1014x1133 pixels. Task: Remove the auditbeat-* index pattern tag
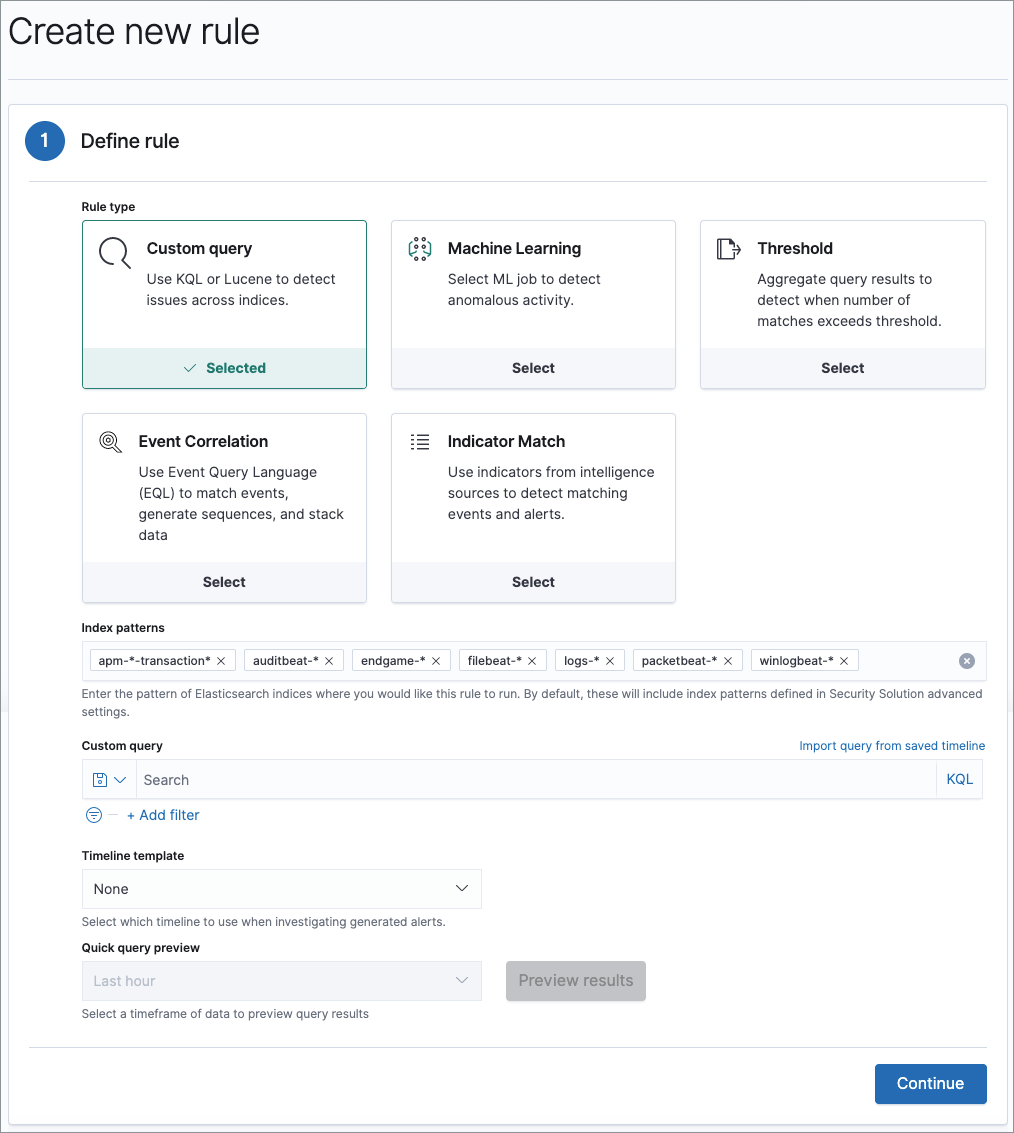tap(329, 661)
